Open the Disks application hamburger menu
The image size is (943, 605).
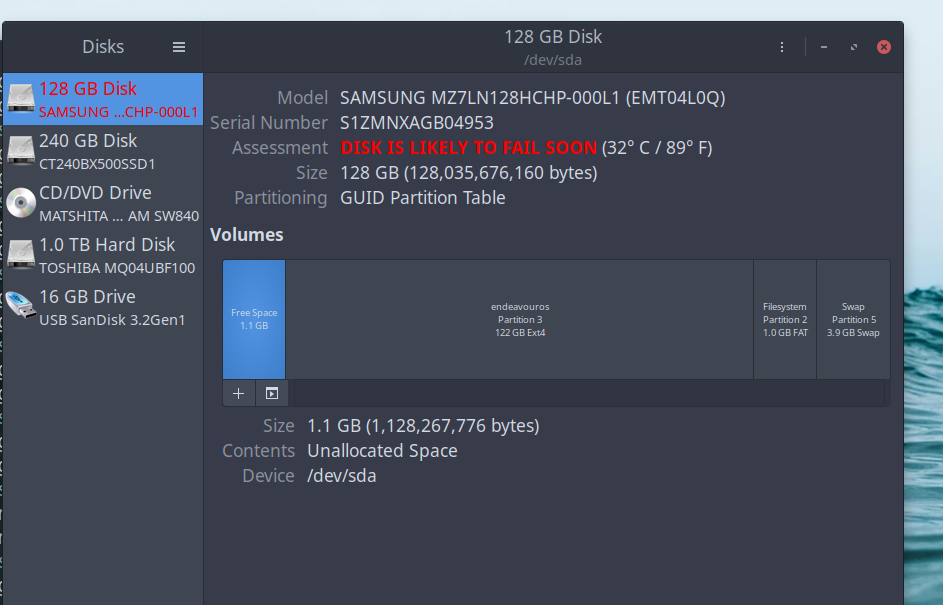pos(179,47)
